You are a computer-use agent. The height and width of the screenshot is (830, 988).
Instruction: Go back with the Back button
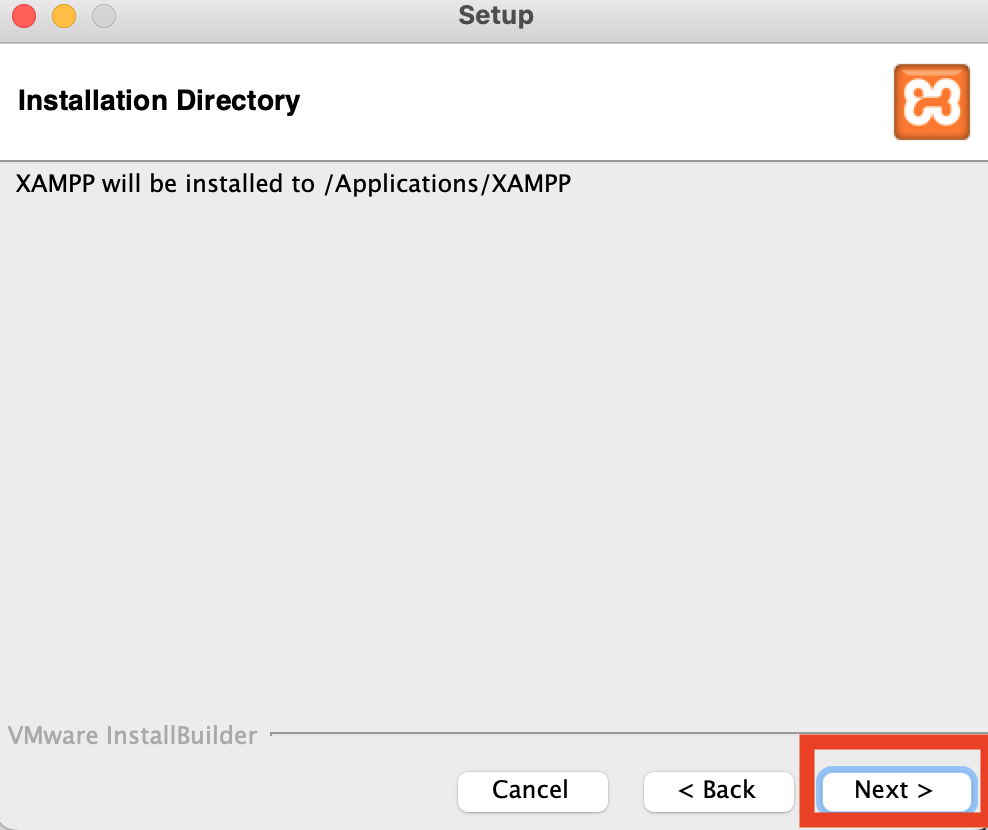point(718,791)
